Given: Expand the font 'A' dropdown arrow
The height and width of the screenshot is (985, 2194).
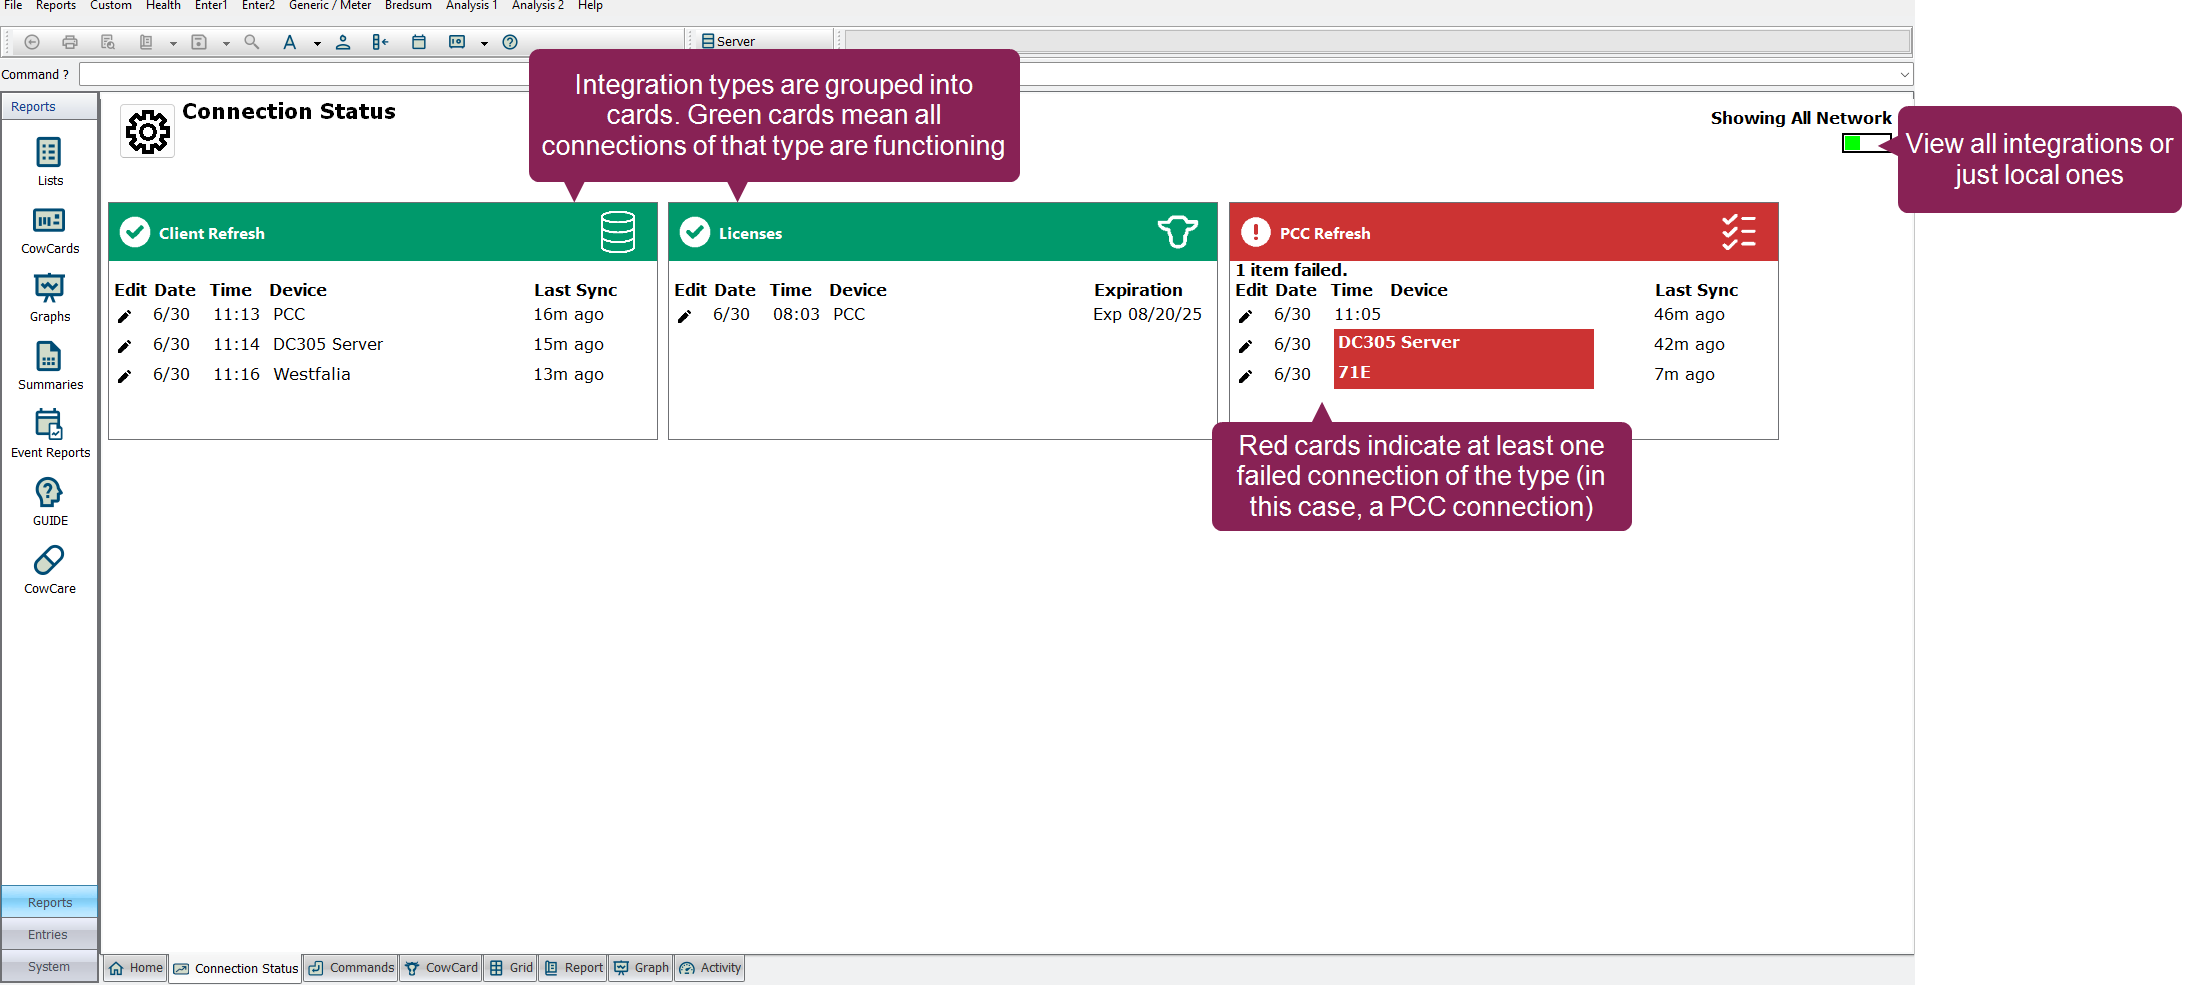Looking at the screenshot, I should (317, 43).
